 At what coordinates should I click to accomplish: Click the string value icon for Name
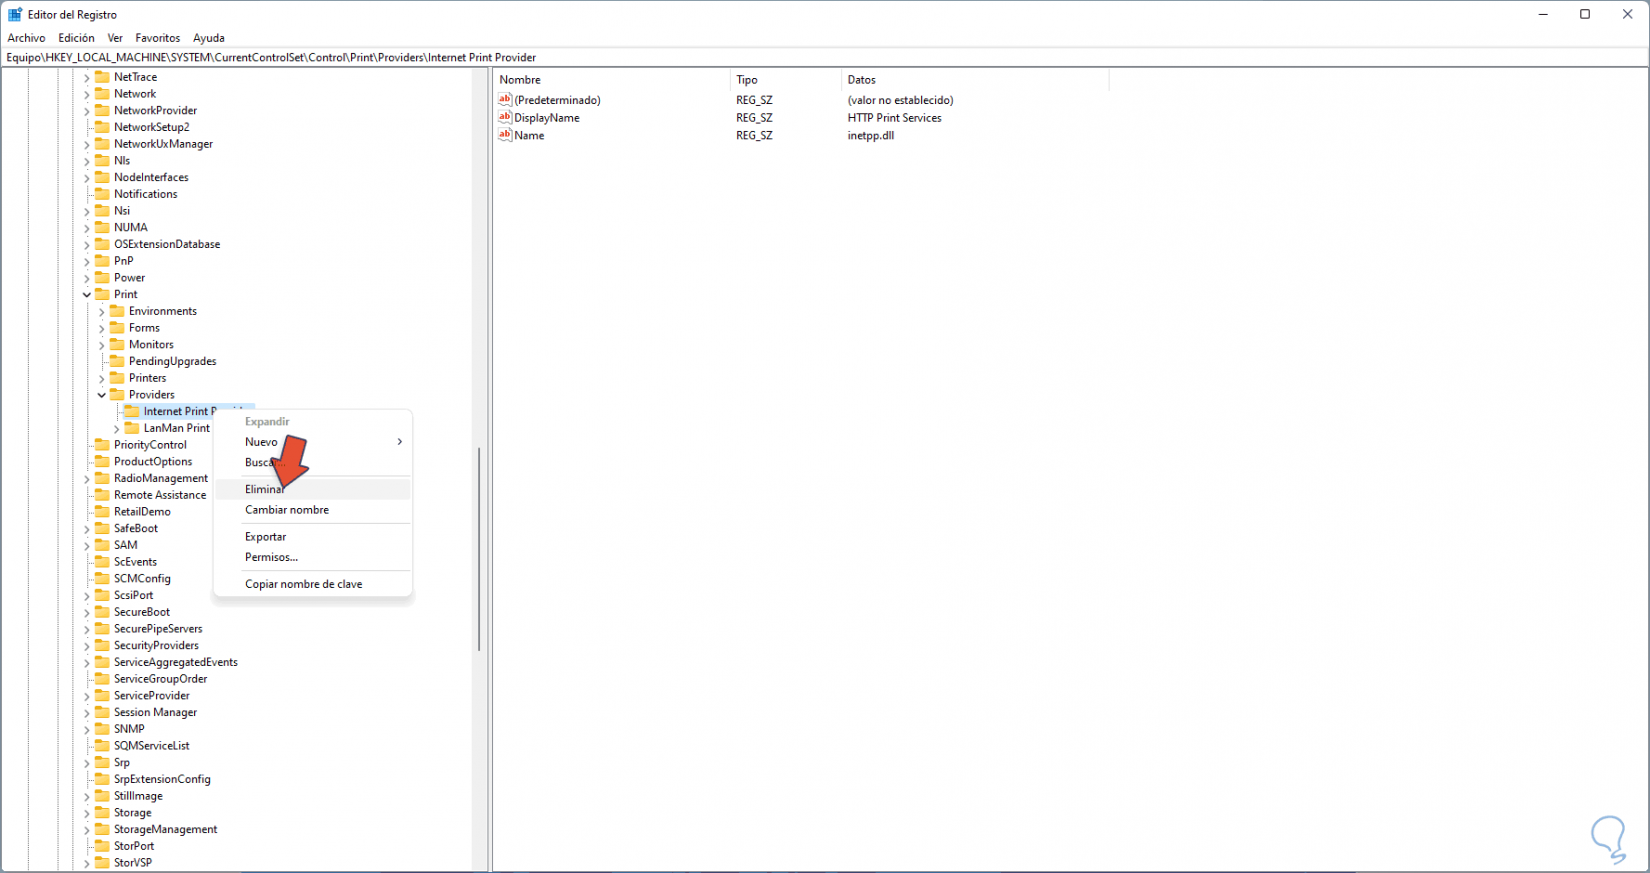(x=505, y=135)
